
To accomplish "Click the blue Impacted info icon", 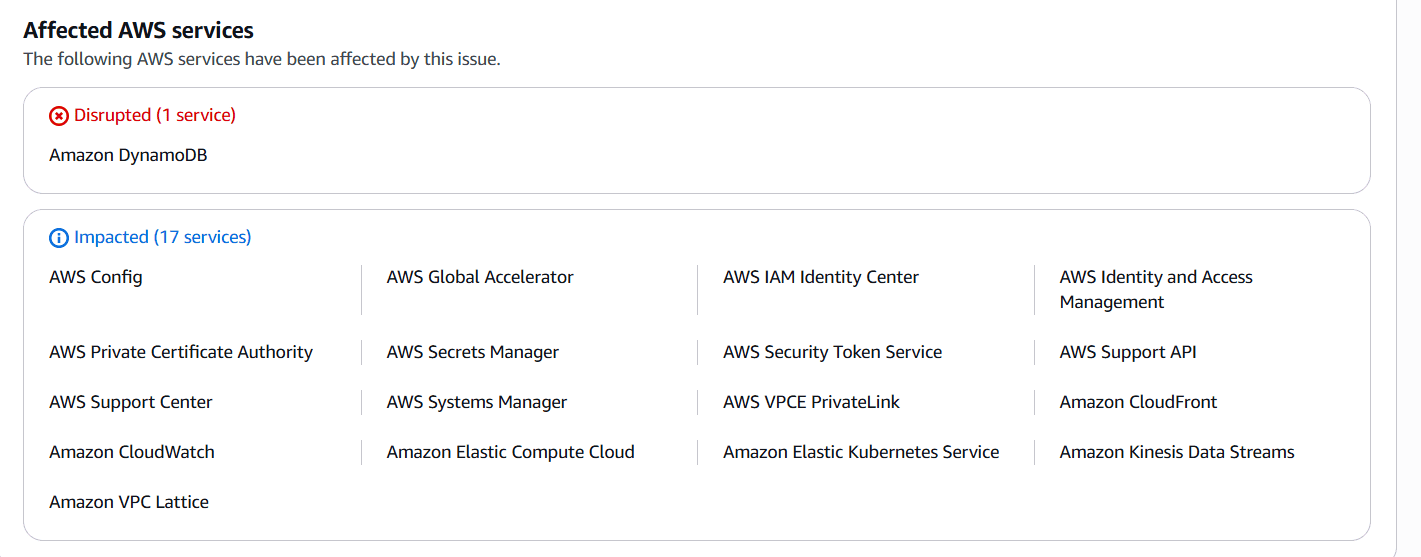I will (x=59, y=238).
